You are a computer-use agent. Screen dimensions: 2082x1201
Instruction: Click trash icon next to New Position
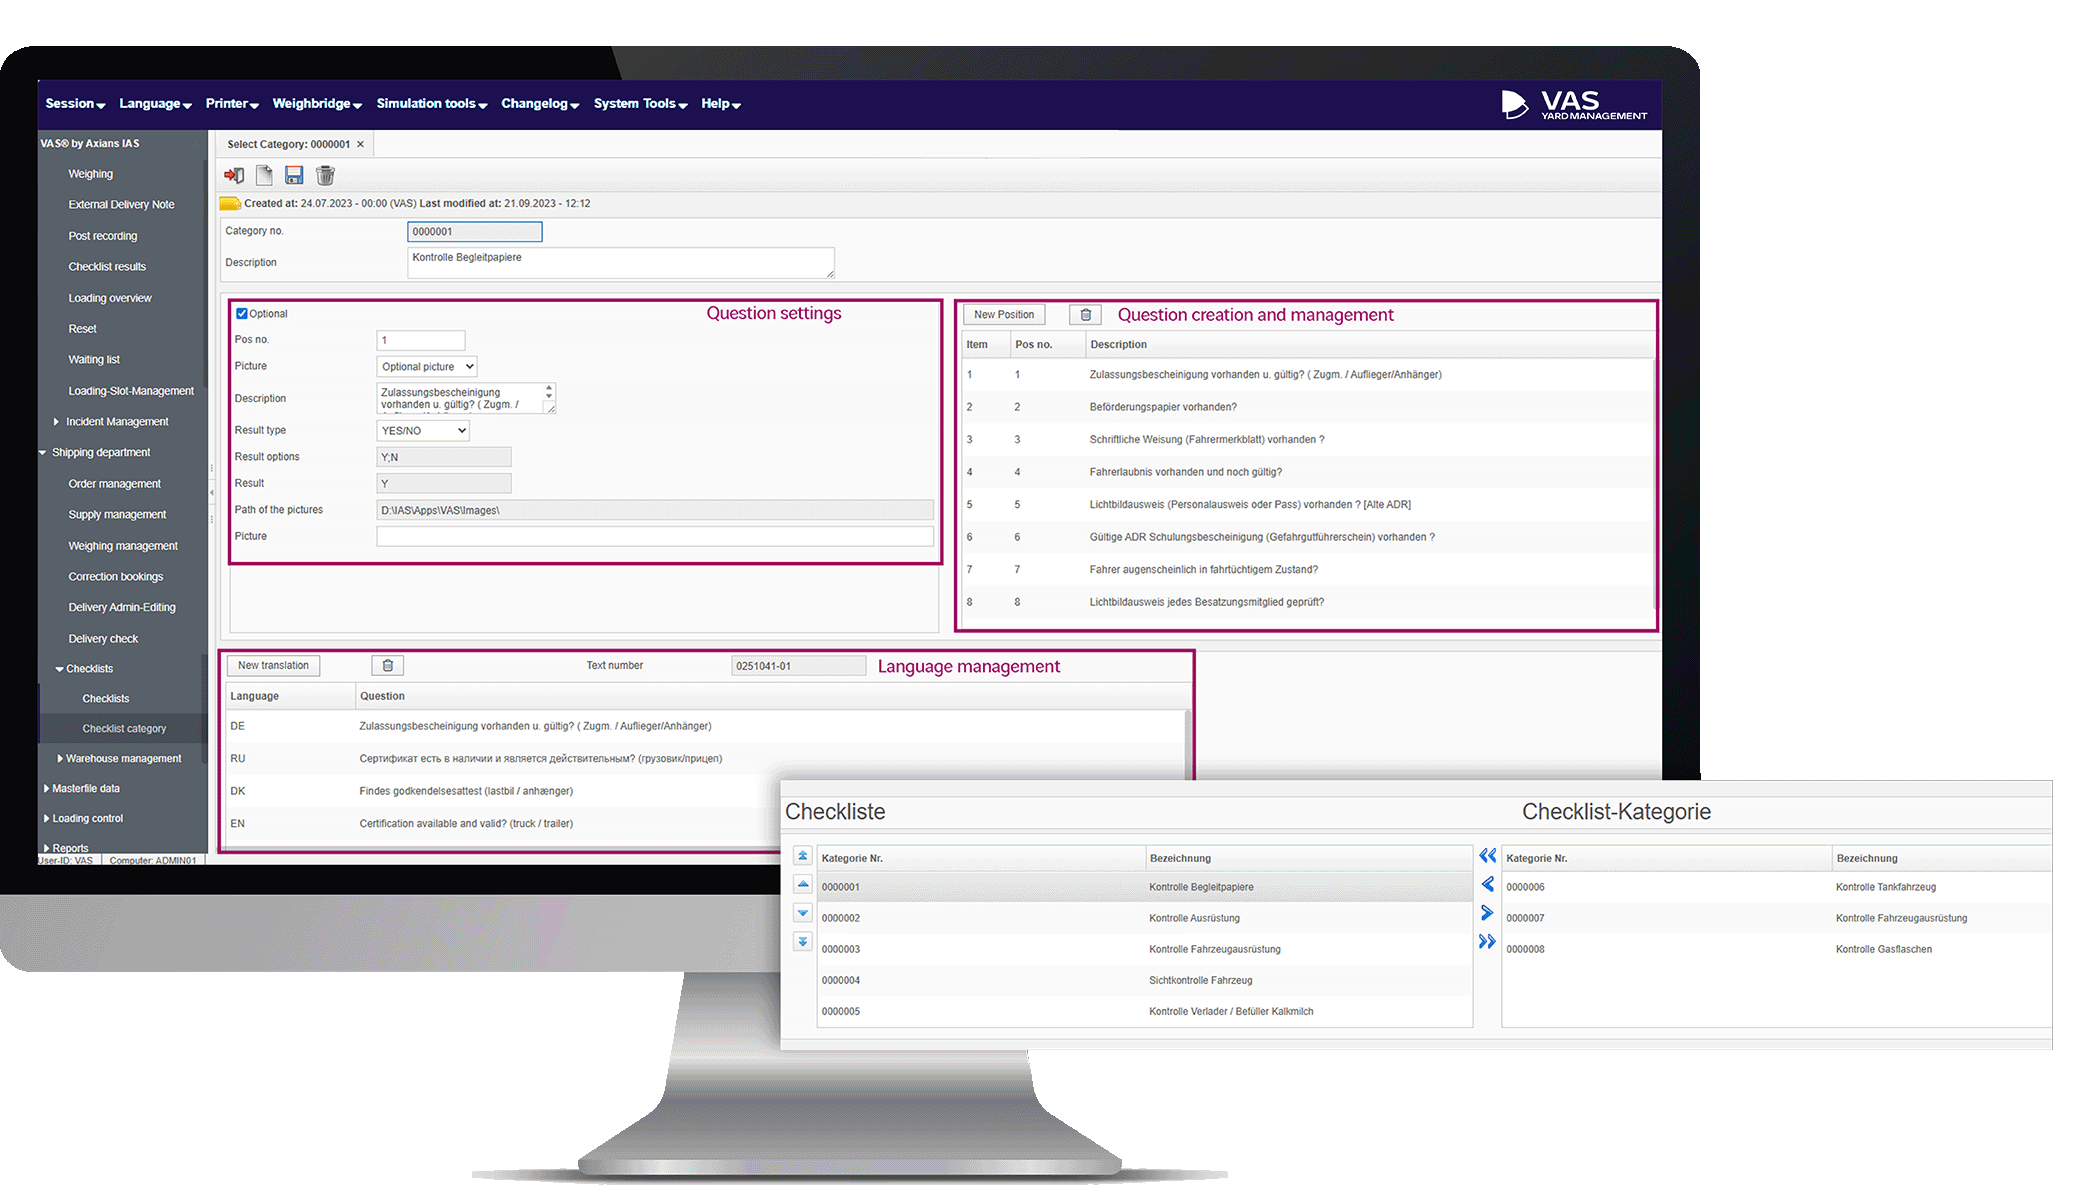pos(1085,315)
